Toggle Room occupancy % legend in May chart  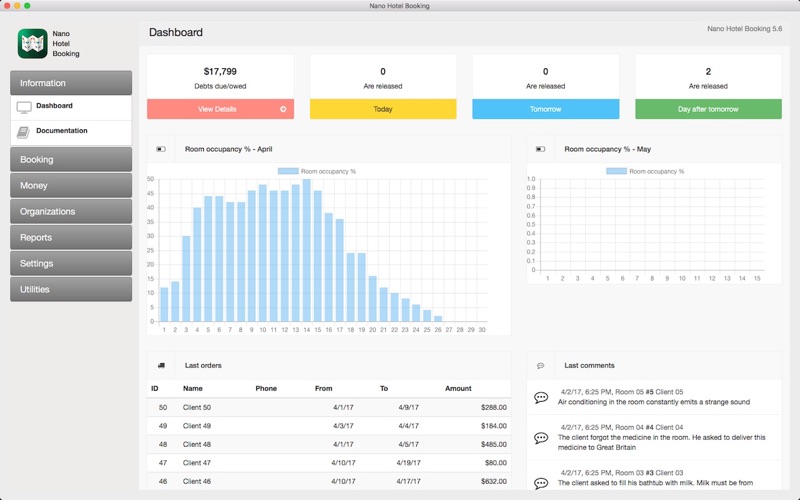coord(645,171)
